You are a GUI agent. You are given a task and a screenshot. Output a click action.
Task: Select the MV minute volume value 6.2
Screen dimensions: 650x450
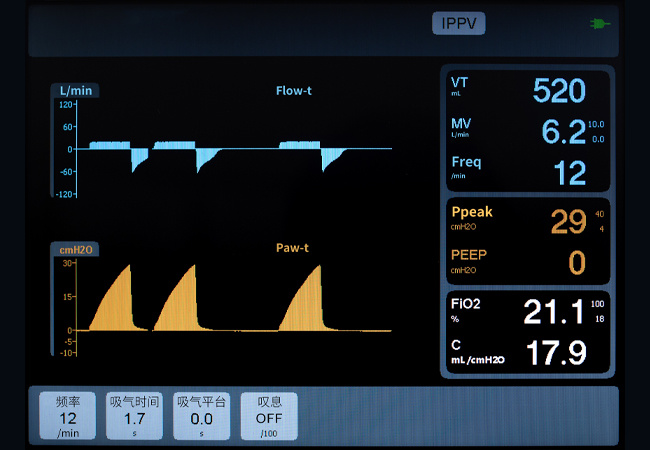tap(563, 131)
